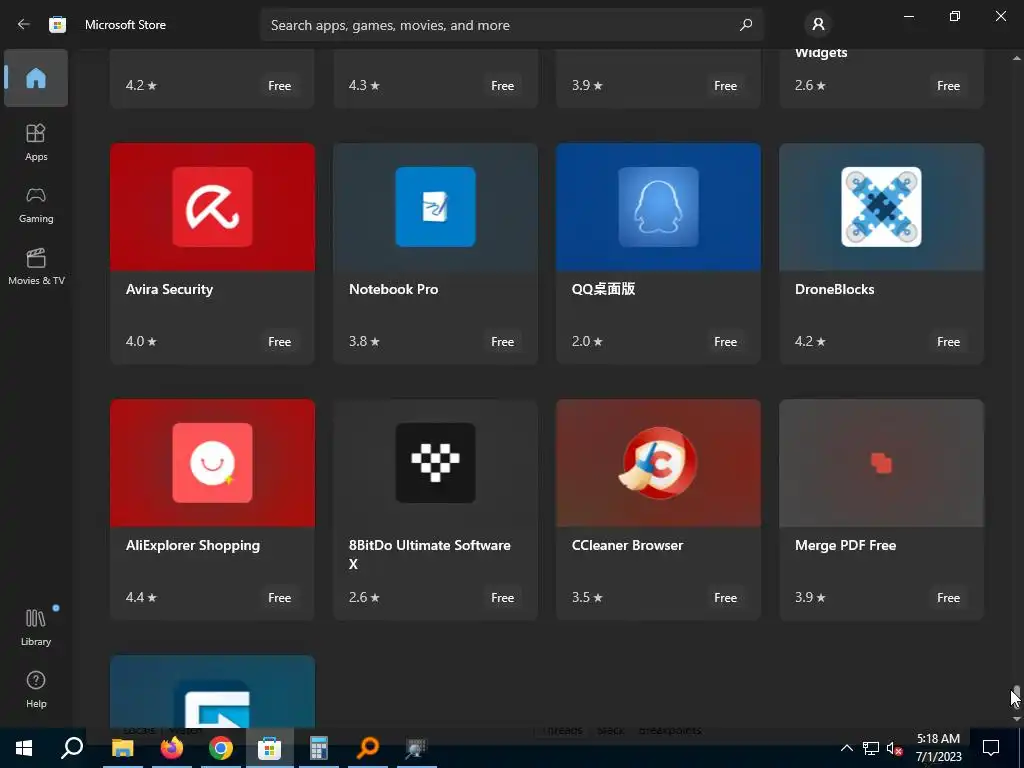Click the AliExplorer Shopping title
The width and height of the screenshot is (1024, 768).
(x=193, y=545)
